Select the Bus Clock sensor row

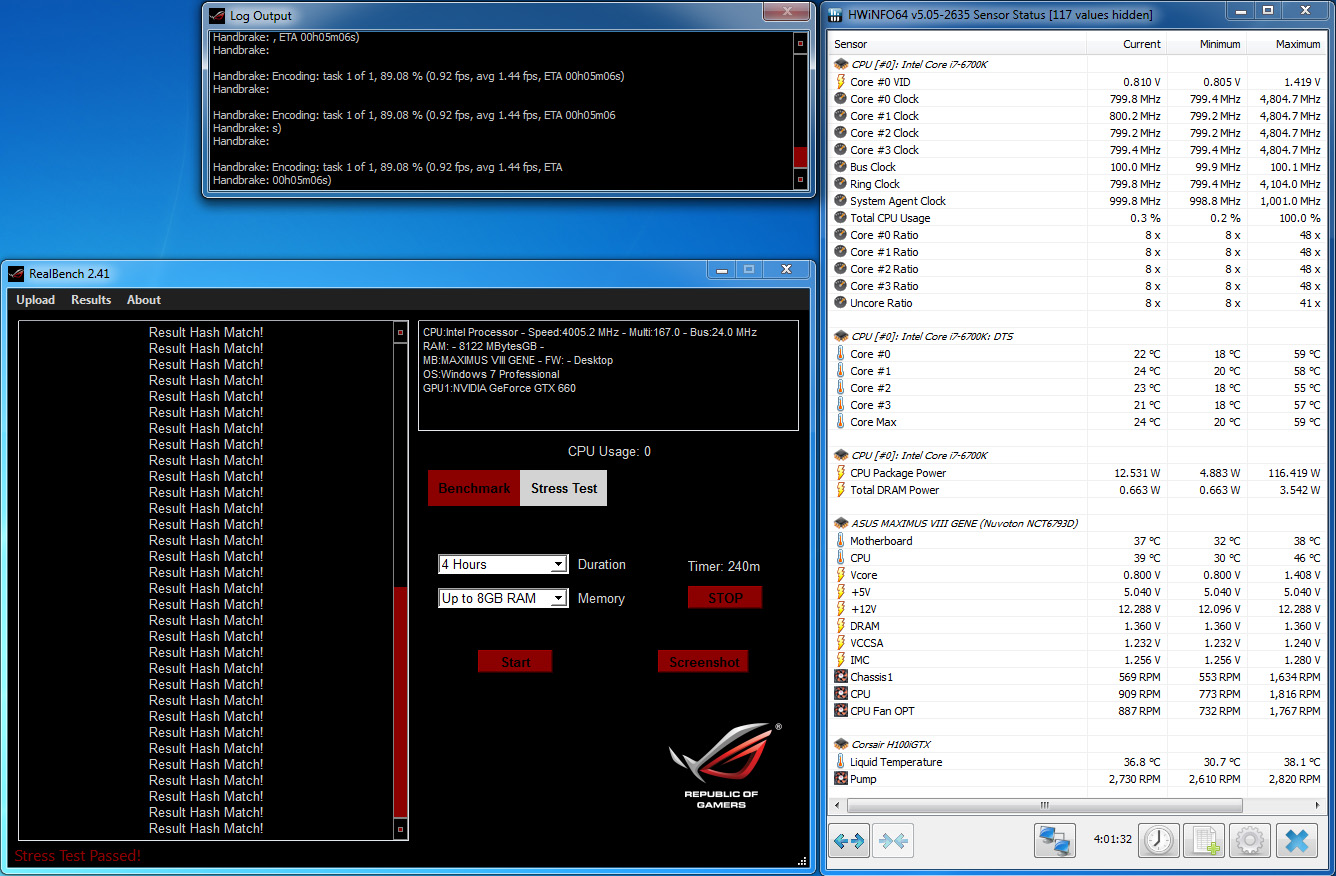(x=1078, y=167)
